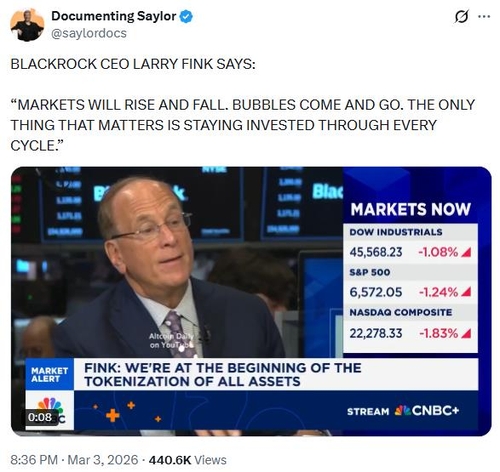
Task: Click the 440.6K Views count
Action: 187,460
